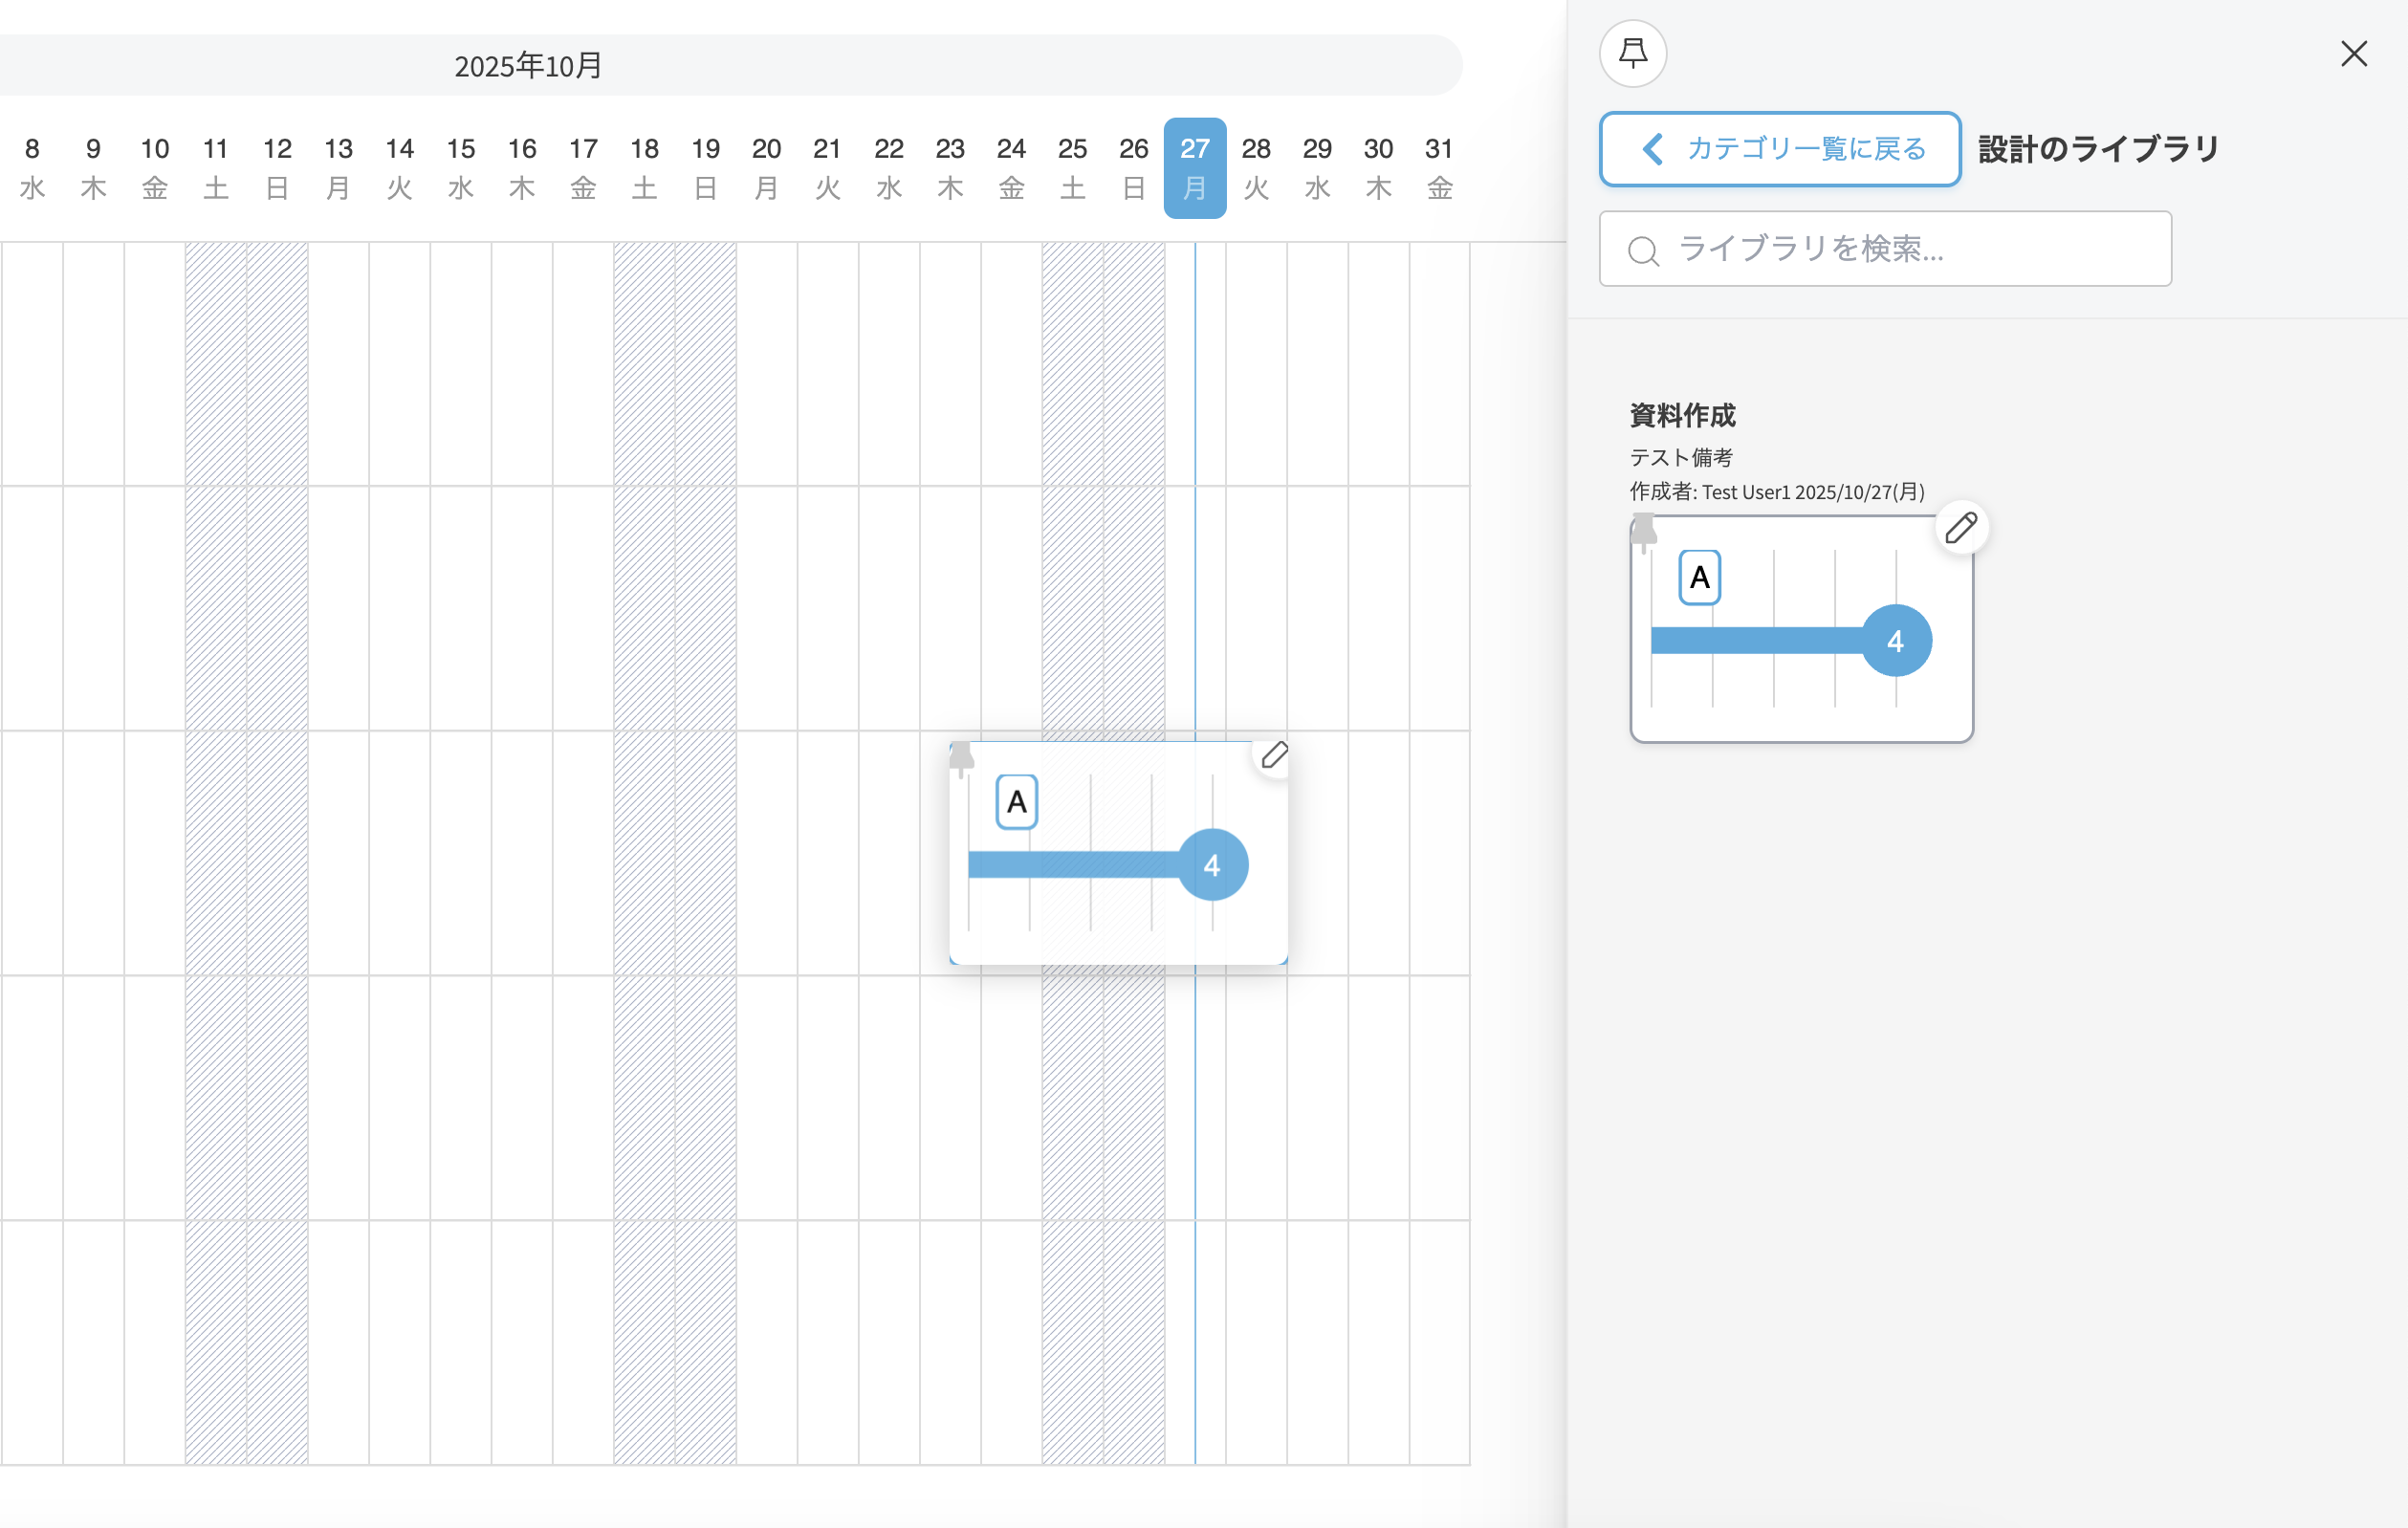Edit the 資料作成 library card pencil icon
The width and height of the screenshot is (2408, 1528).
coord(1961,528)
